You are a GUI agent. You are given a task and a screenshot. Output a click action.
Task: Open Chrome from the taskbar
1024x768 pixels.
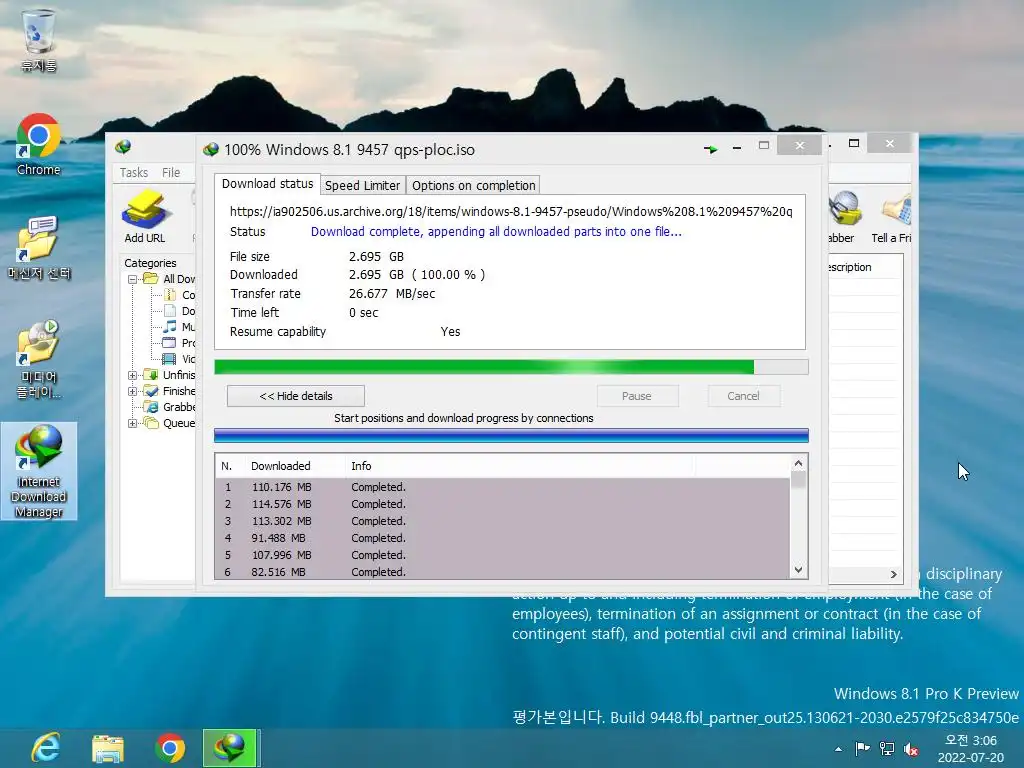pyautogui.click(x=170, y=748)
